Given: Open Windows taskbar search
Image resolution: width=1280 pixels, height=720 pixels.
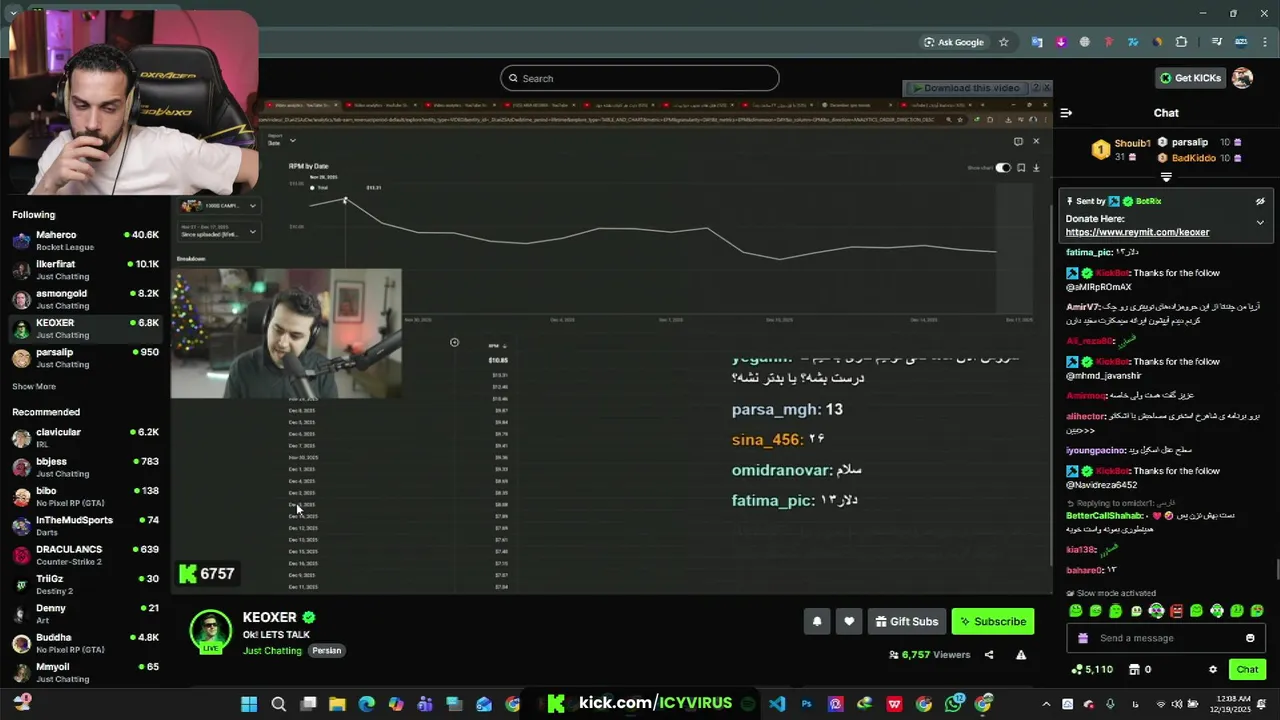Looking at the screenshot, I should 279,704.
